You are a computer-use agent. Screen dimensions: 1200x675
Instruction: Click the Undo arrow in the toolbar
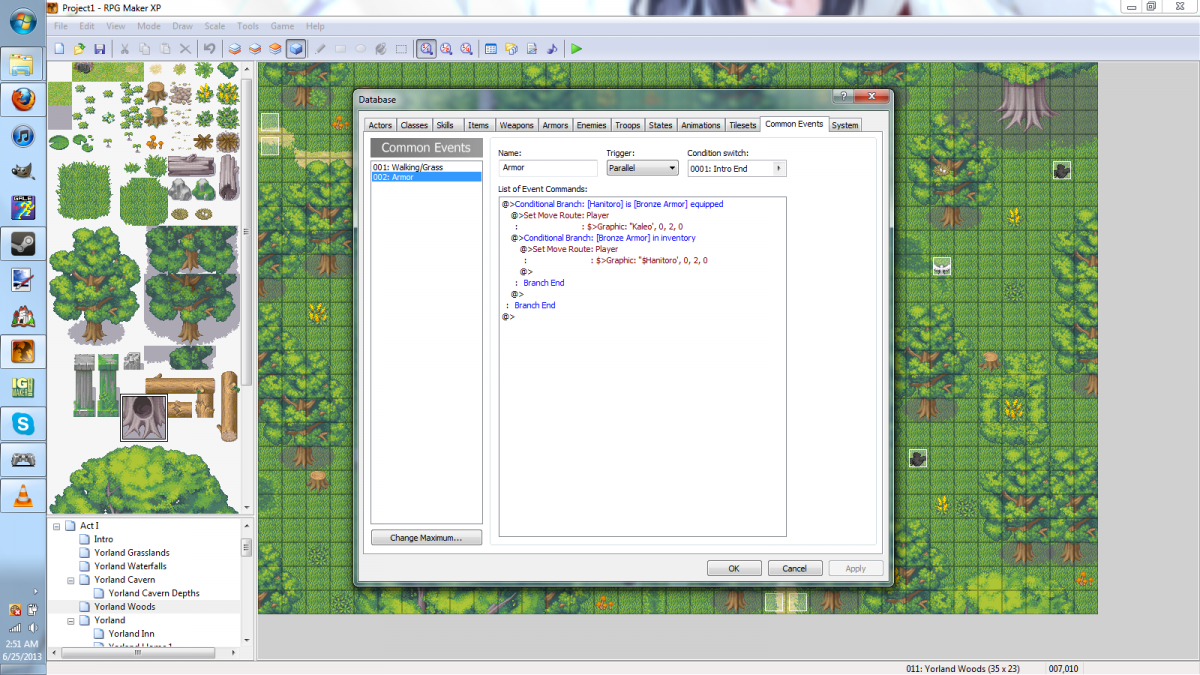209,48
